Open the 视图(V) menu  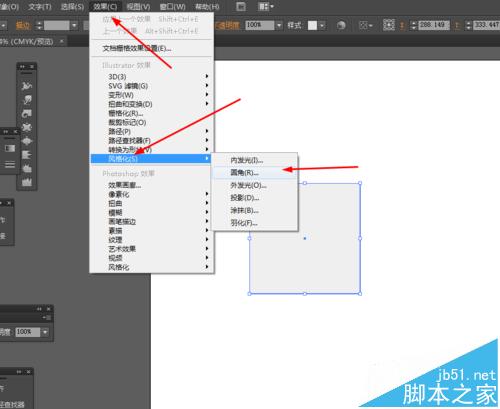(x=138, y=7)
